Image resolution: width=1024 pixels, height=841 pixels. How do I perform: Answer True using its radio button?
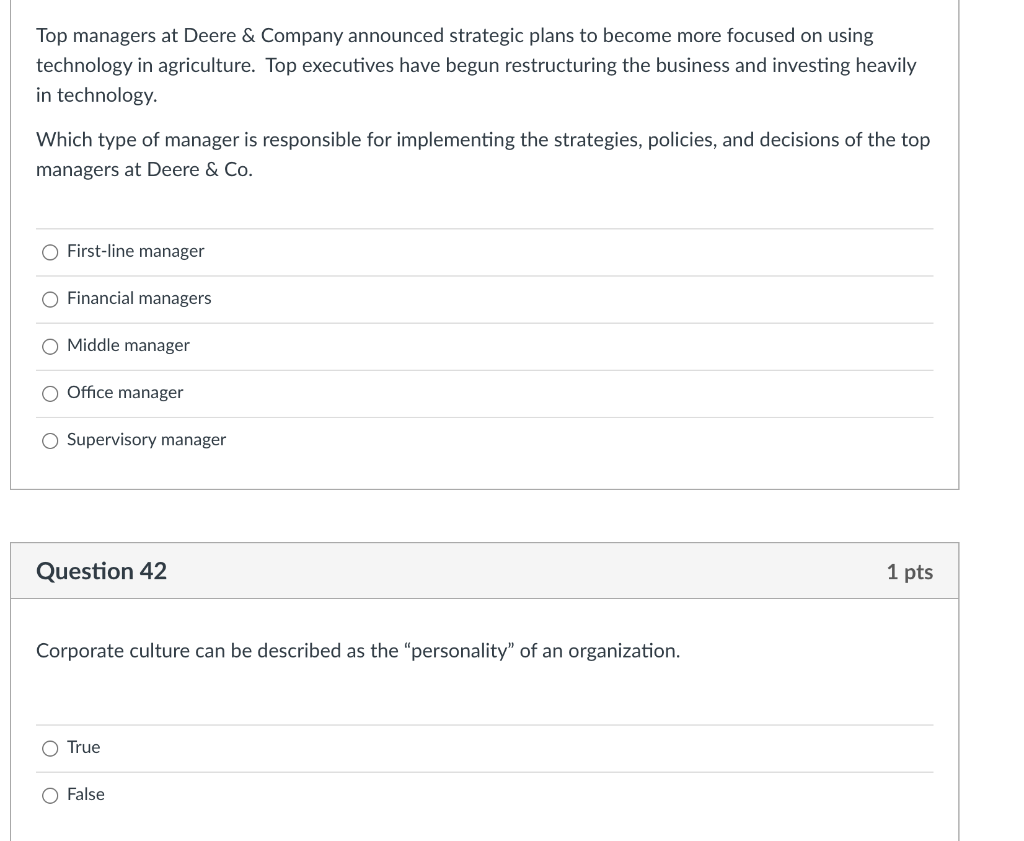(50, 748)
